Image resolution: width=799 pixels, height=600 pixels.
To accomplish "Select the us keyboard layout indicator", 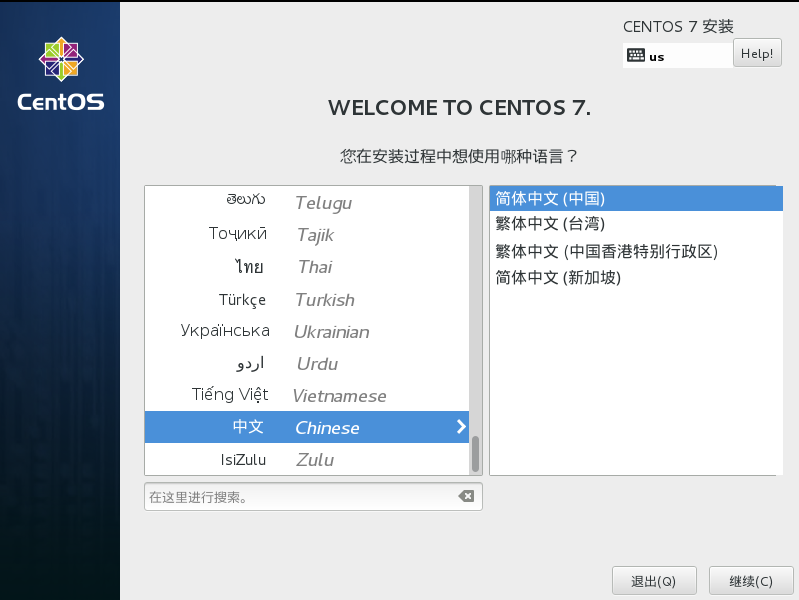I will tap(677, 55).
